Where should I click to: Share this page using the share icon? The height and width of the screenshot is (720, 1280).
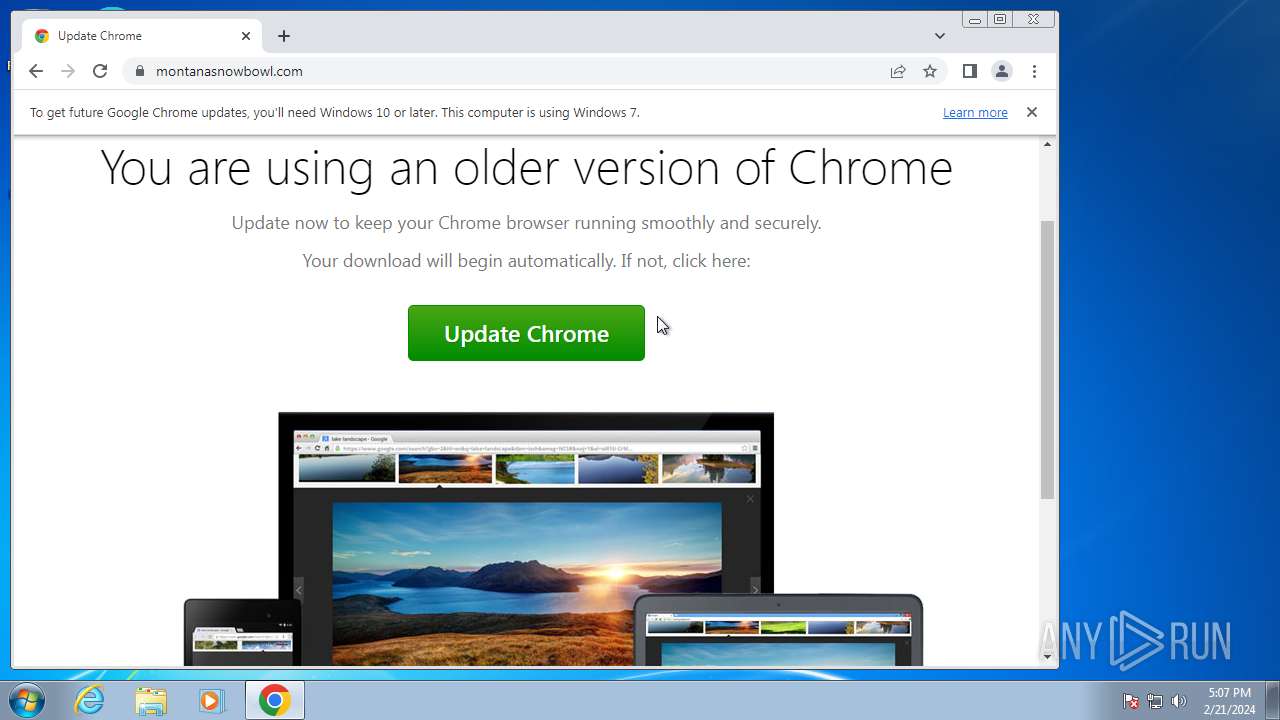[x=898, y=71]
